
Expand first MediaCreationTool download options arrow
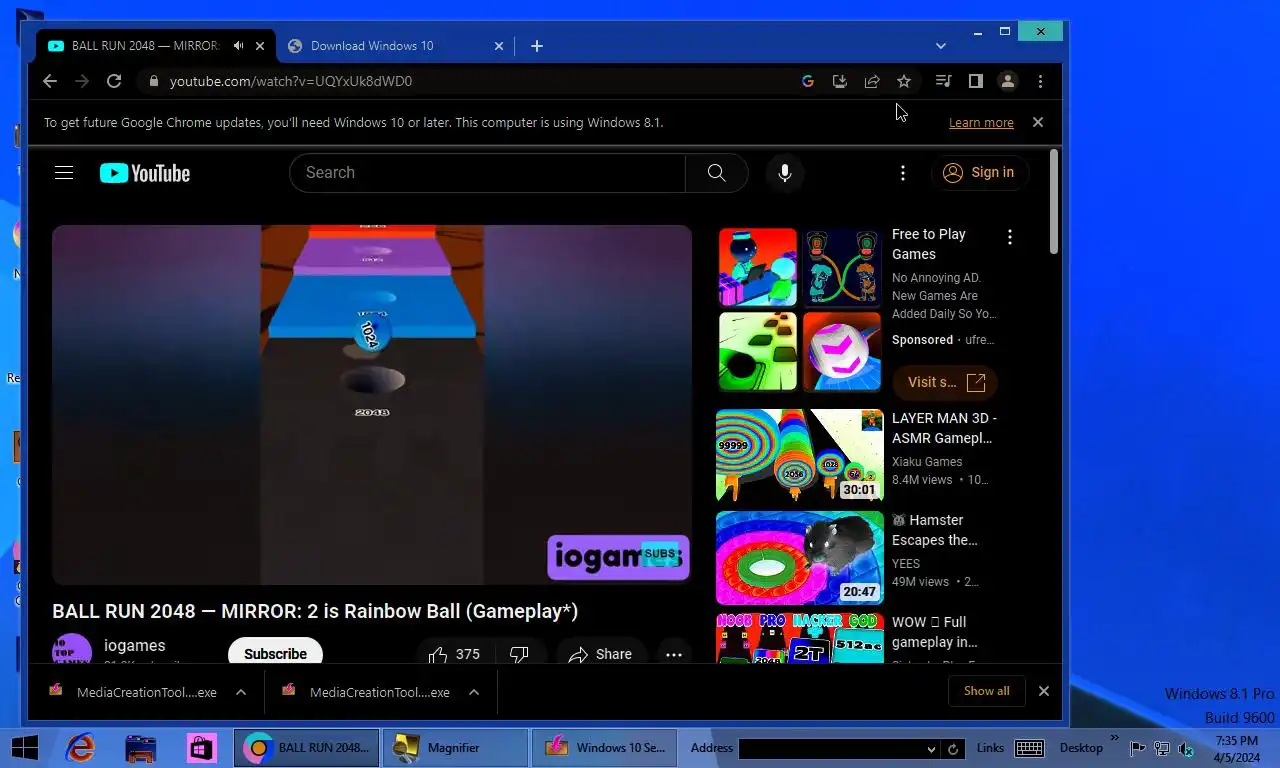241,692
